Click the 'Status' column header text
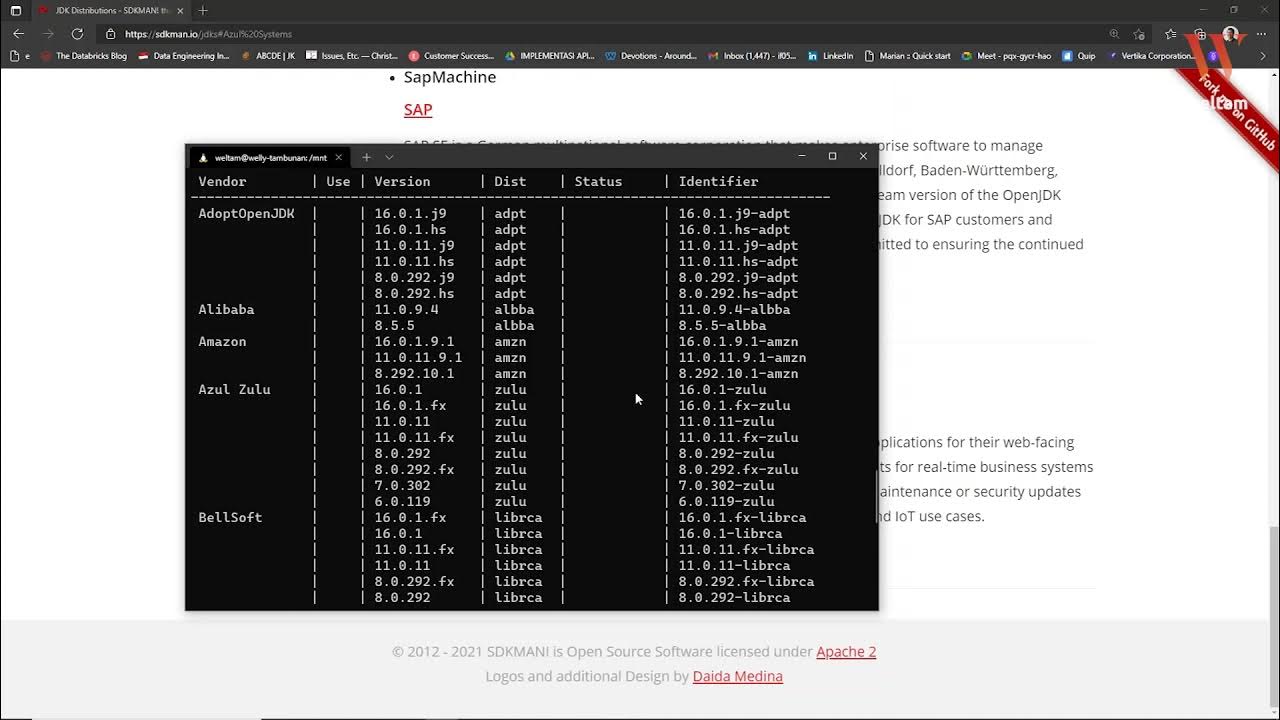The image size is (1280, 720). point(598,181)
